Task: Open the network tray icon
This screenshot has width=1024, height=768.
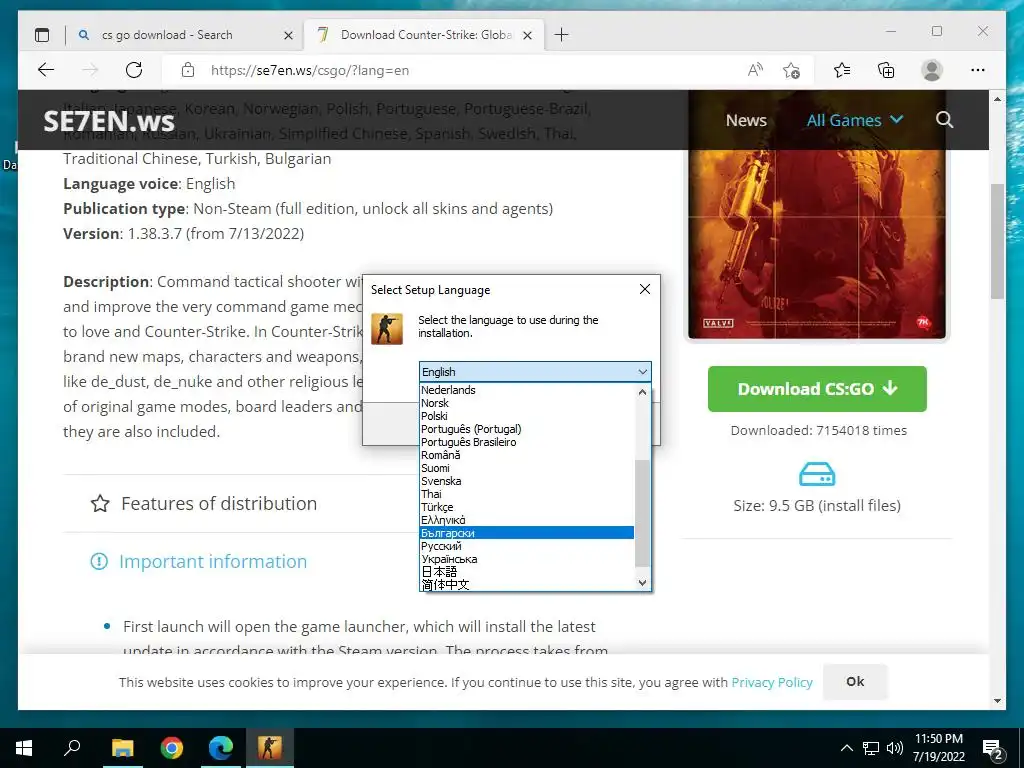Action: [871, 748]
